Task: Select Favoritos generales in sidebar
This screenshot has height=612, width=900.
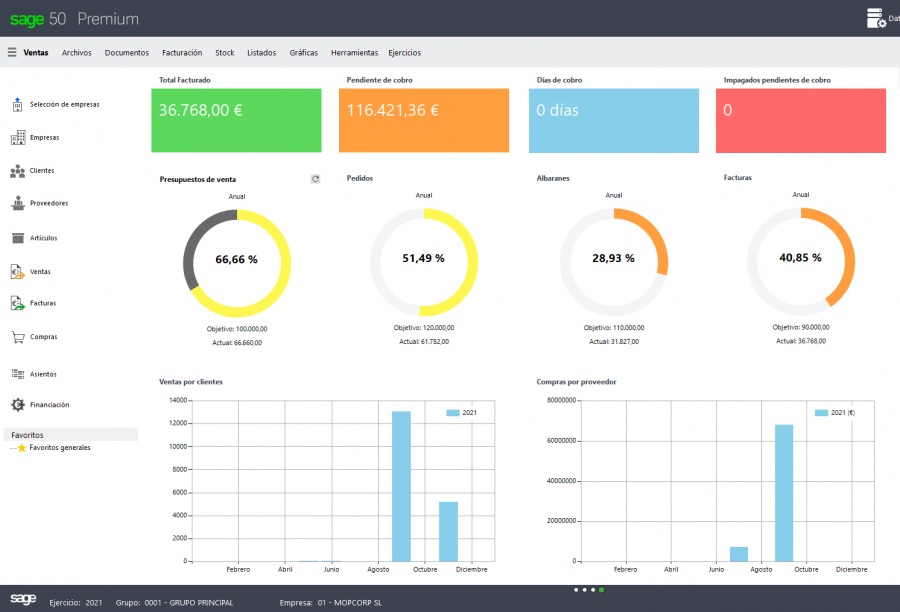Action: tap(57, 447)
